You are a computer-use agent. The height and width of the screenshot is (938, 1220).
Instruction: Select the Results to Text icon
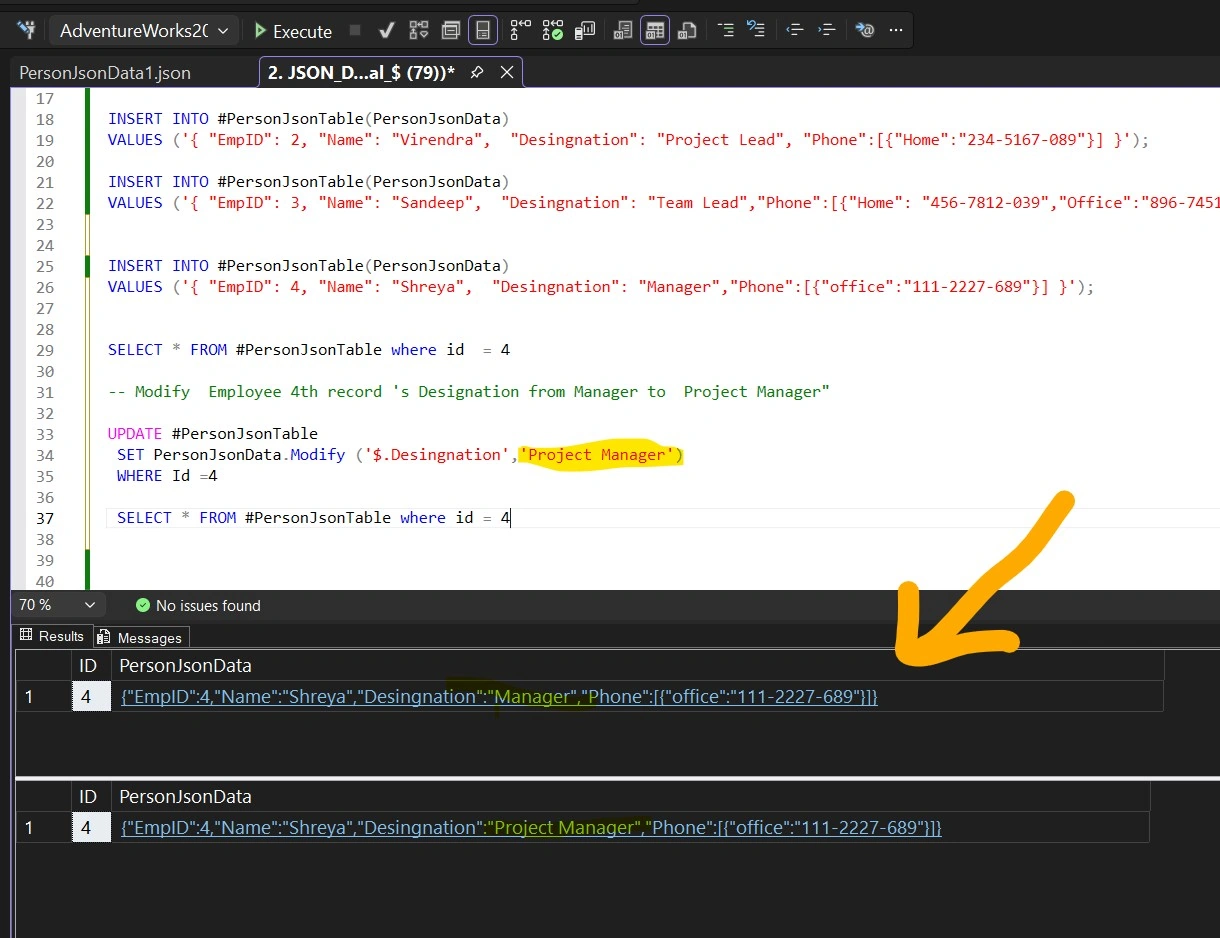click(x=623, y=31)
